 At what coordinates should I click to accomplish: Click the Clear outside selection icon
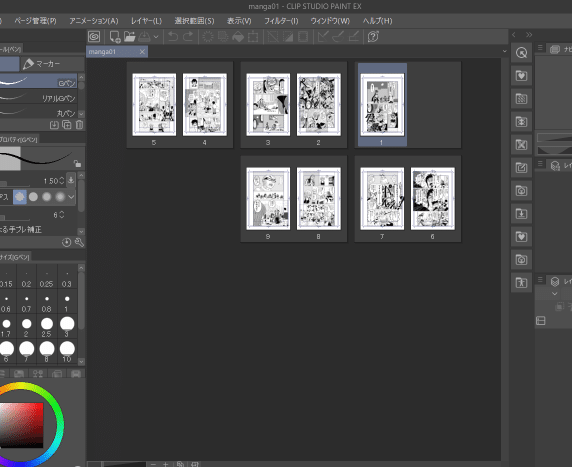tap(223, 37)
